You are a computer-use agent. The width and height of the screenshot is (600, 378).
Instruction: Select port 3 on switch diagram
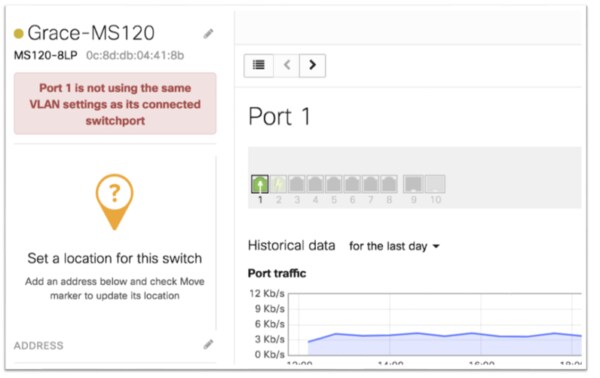[297, 184]
